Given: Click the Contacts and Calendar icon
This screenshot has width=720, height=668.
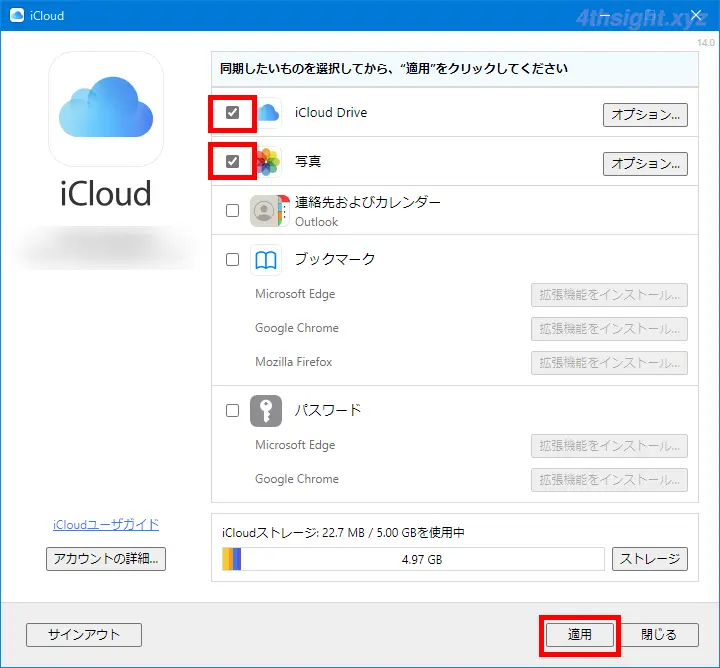Looking at the screenshot, I should point(270,211).
